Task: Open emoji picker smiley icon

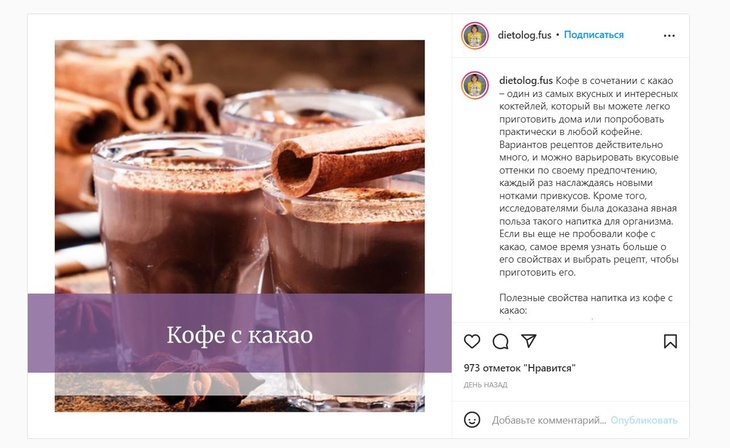Action: (472, 420)
